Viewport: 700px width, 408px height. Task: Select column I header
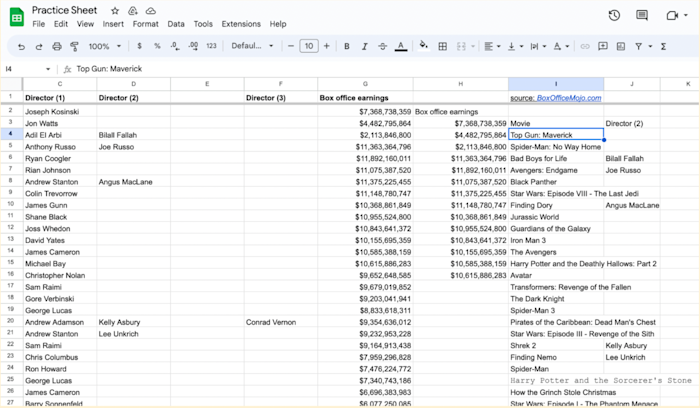(556, 83)
